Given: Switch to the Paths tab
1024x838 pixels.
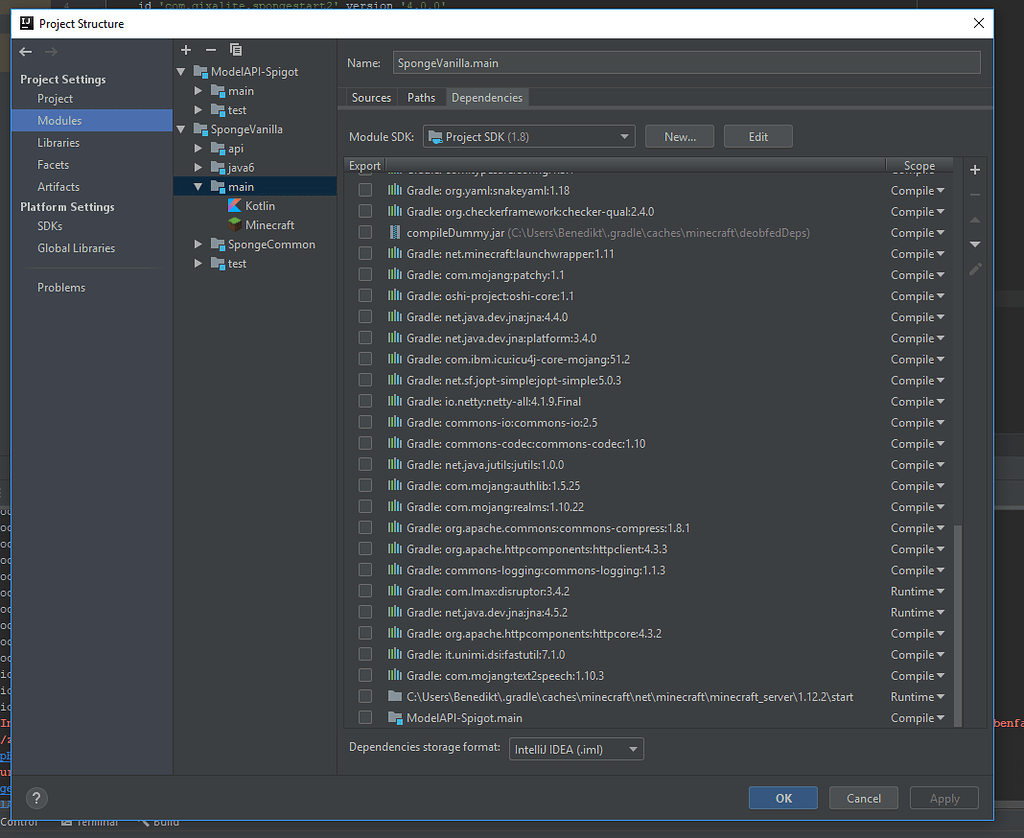Looking at the screenshot, I should tap(421, 98).
